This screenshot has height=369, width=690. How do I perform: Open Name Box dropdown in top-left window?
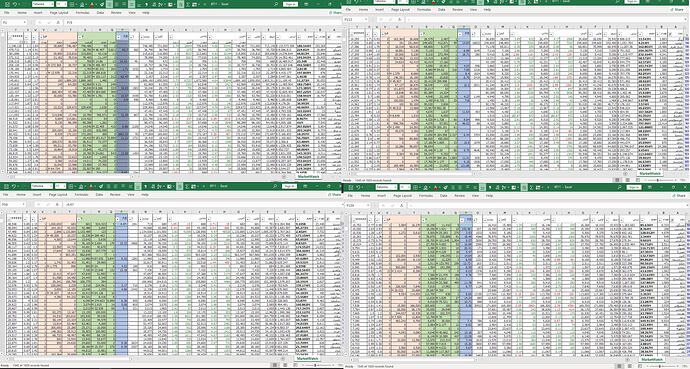pyautogui.click(x=25, y=22)
